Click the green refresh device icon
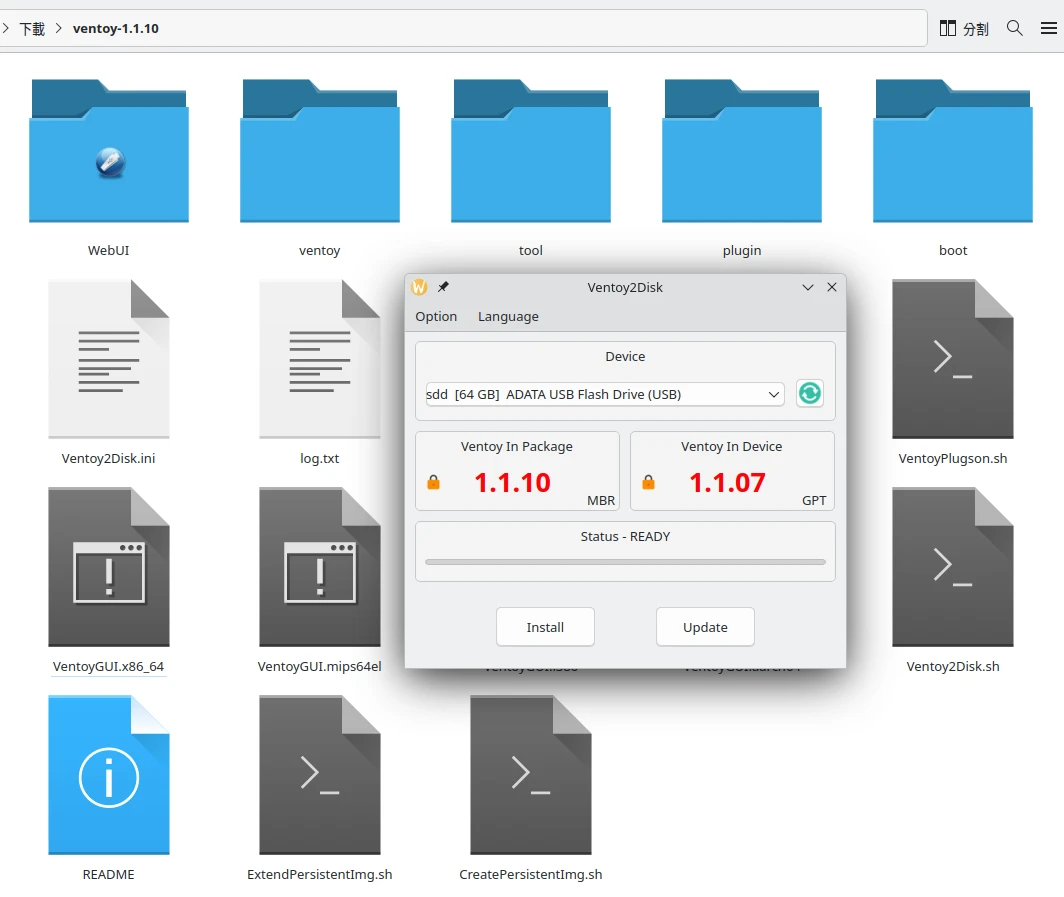 pyautogui.click(x=809, y=394)
